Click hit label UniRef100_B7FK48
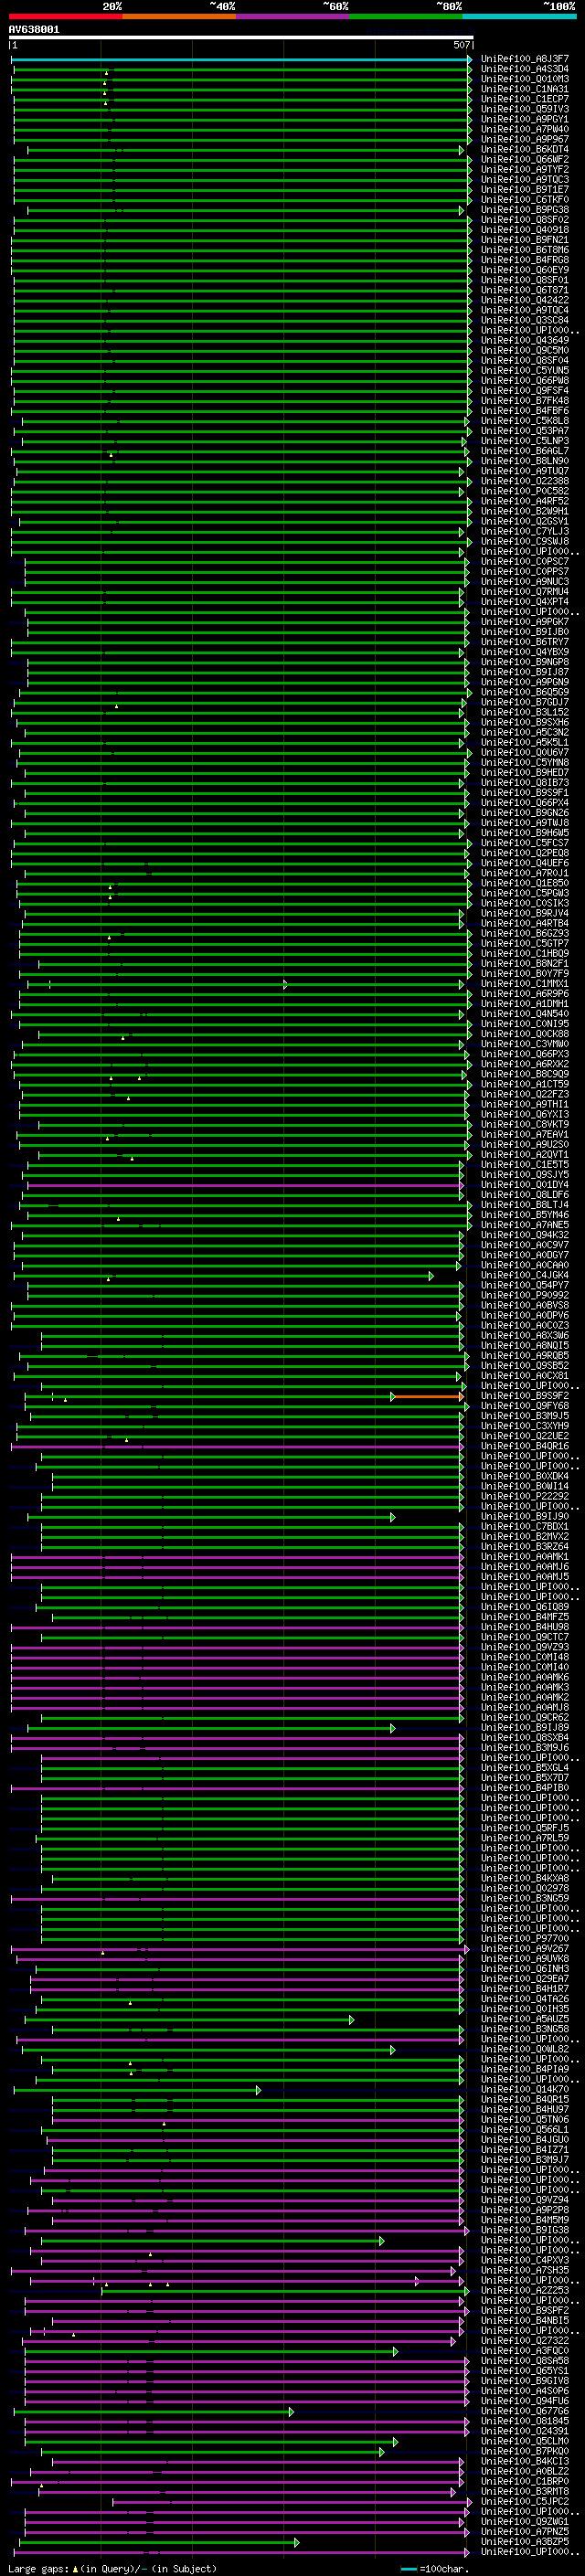The height and width of the screenshot is (2576, 585). point(524,400)
